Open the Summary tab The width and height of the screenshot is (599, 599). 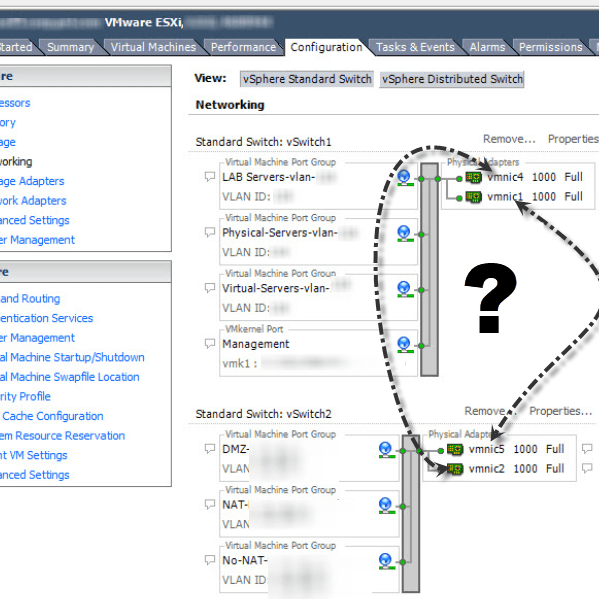(70, 47)
